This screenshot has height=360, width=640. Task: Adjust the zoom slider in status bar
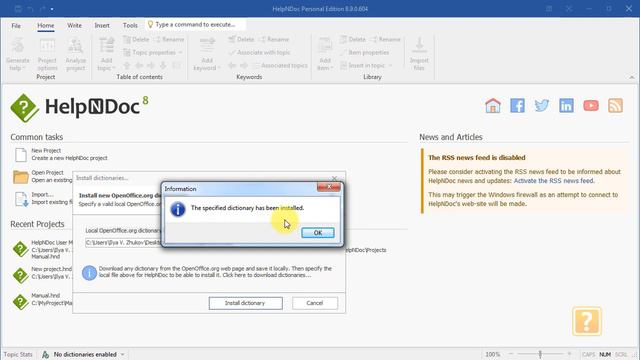click(x=540, y=354)
